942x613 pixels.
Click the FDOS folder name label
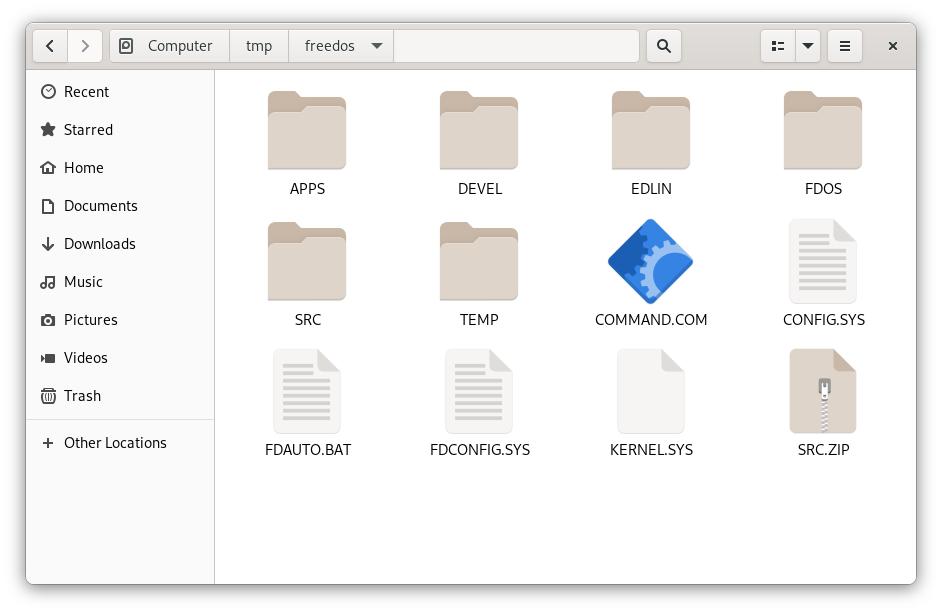click(x=823, y=189)
